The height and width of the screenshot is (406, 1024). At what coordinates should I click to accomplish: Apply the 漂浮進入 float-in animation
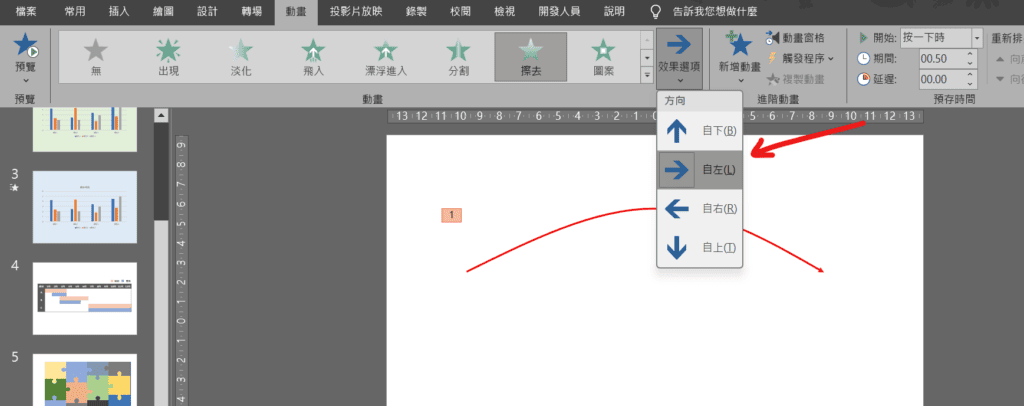[x=386, y=57]
